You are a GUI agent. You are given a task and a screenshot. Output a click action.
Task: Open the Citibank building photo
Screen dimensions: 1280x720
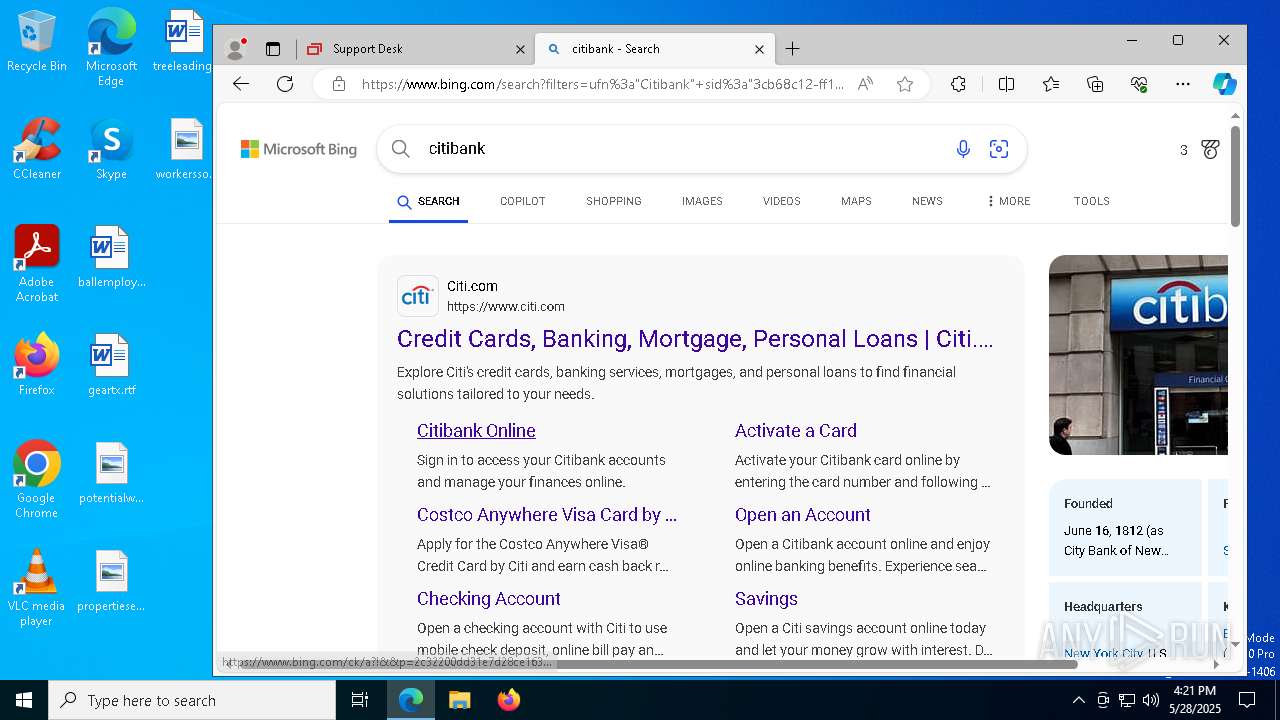tap(1138, 355)
